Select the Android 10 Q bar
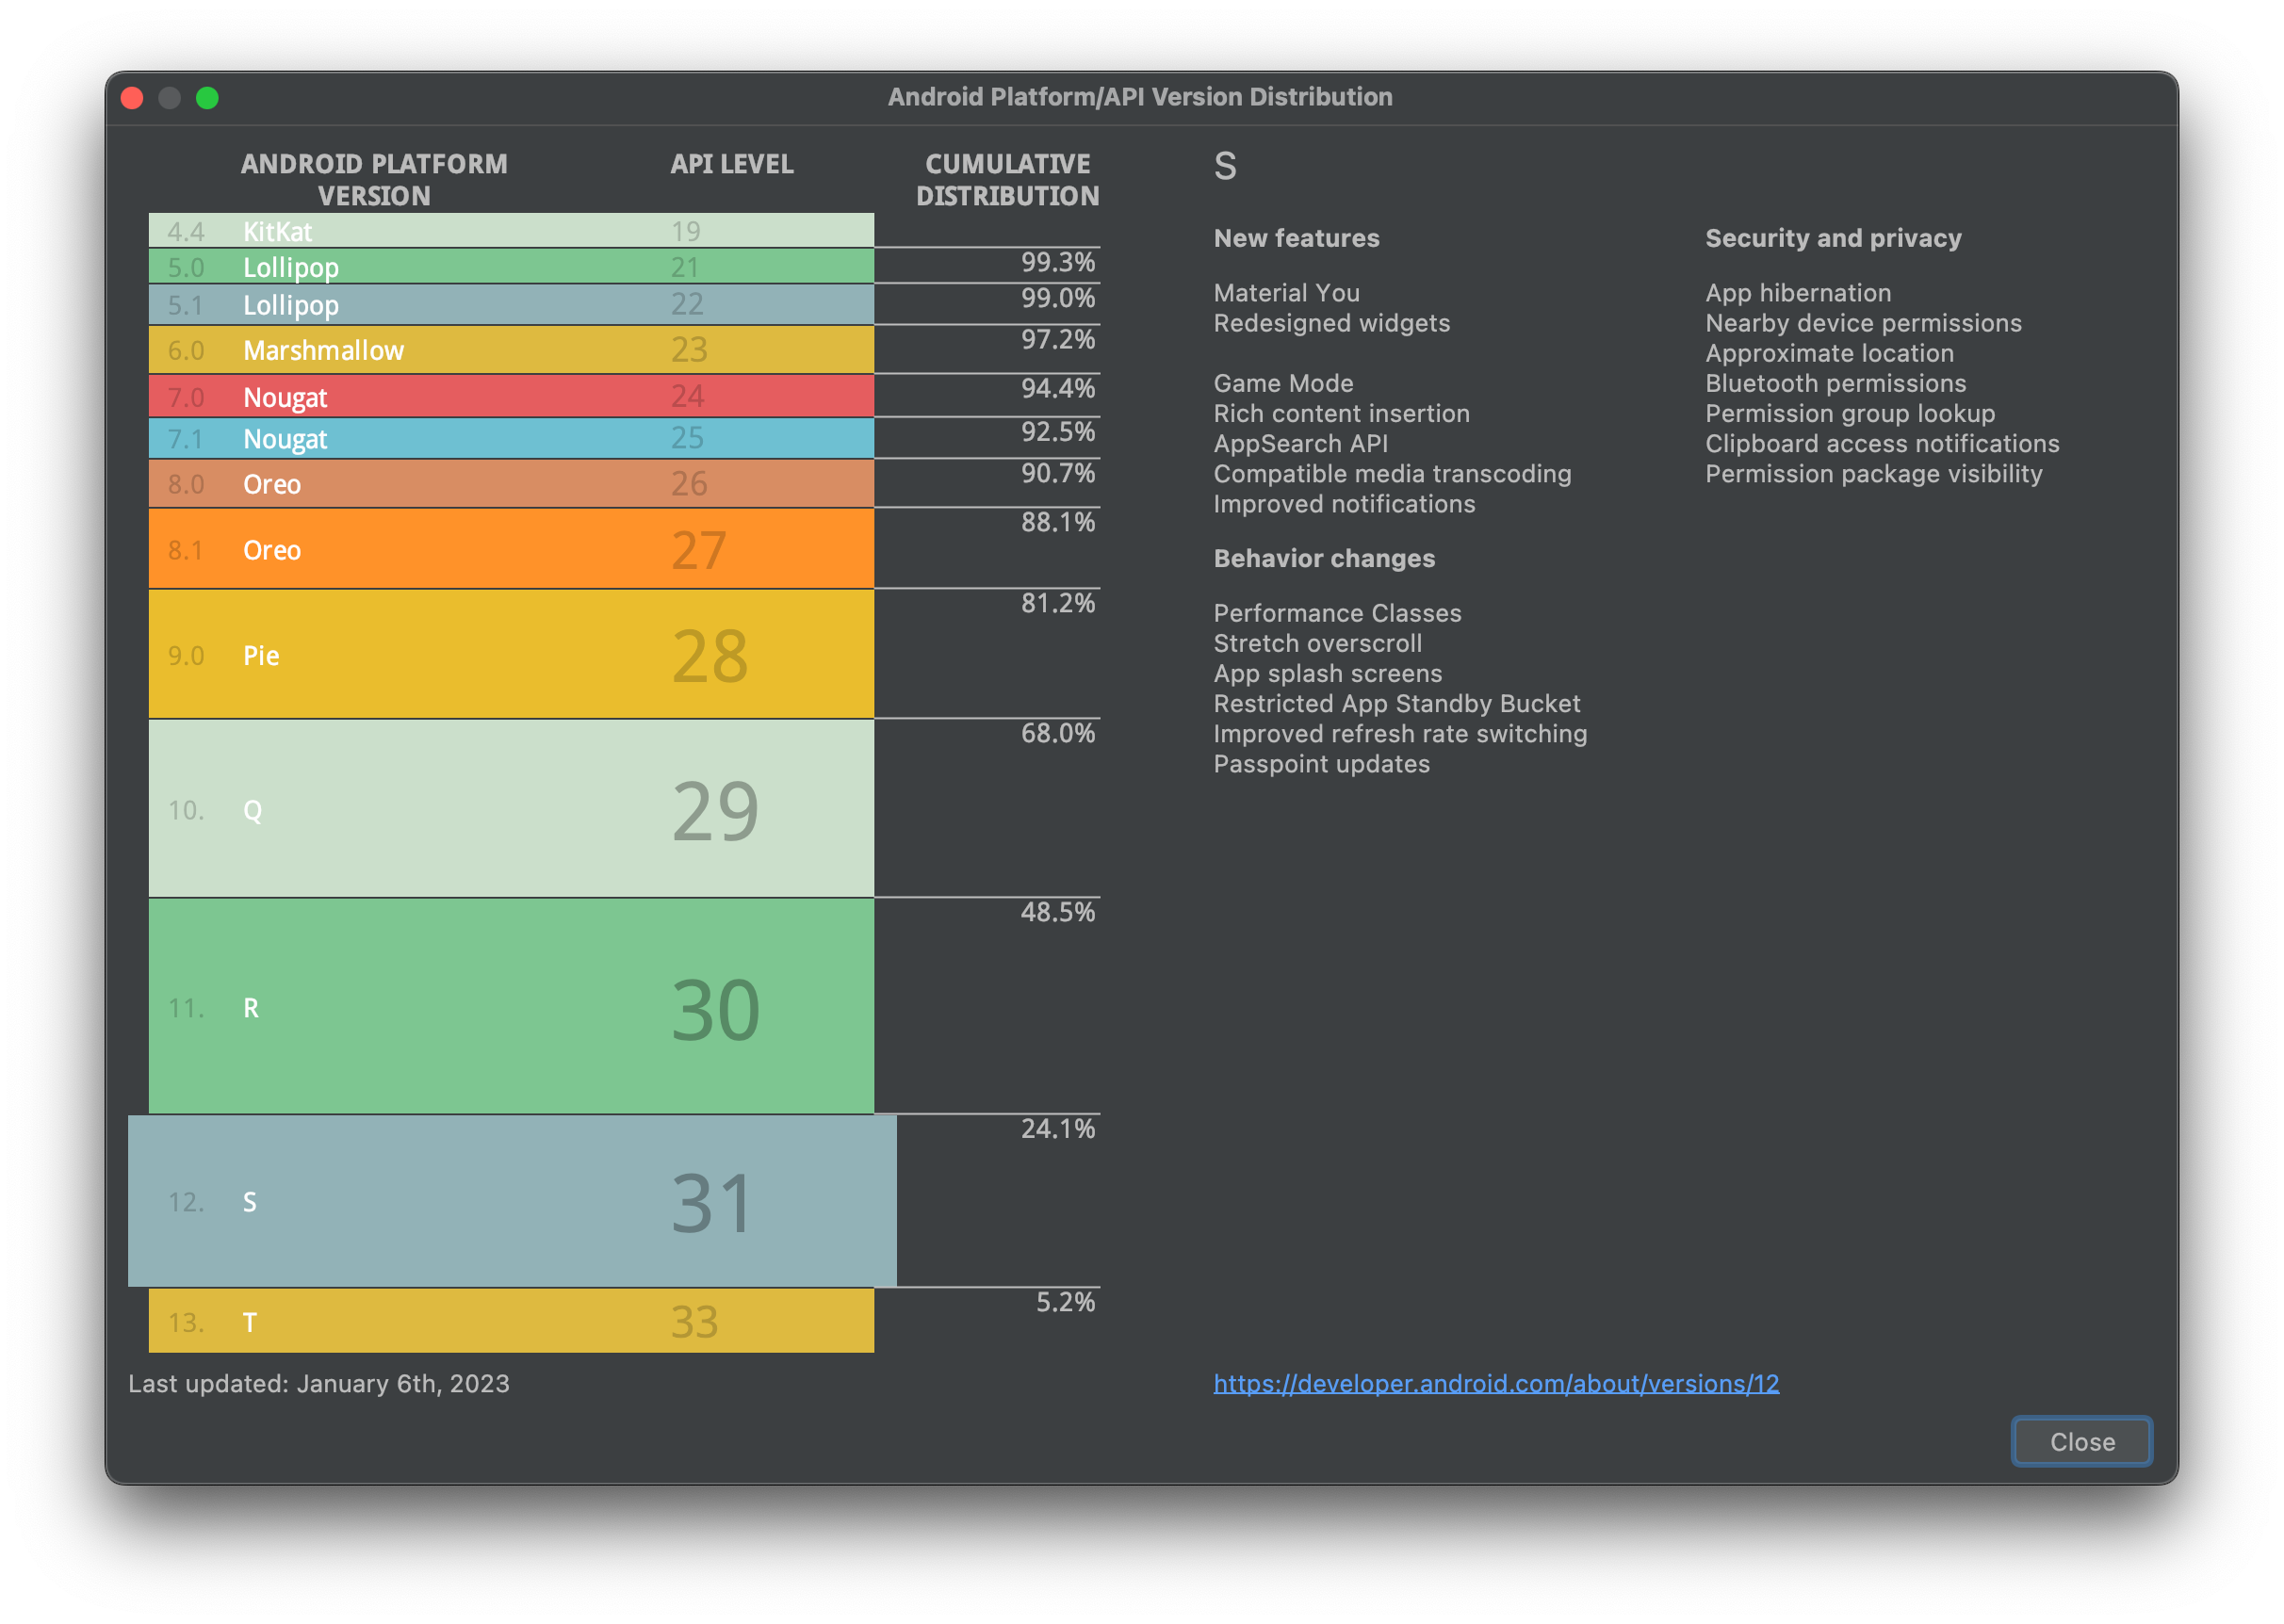Screen dimensions: 2284x1624 pyautogui.click(x=511, y=808)
